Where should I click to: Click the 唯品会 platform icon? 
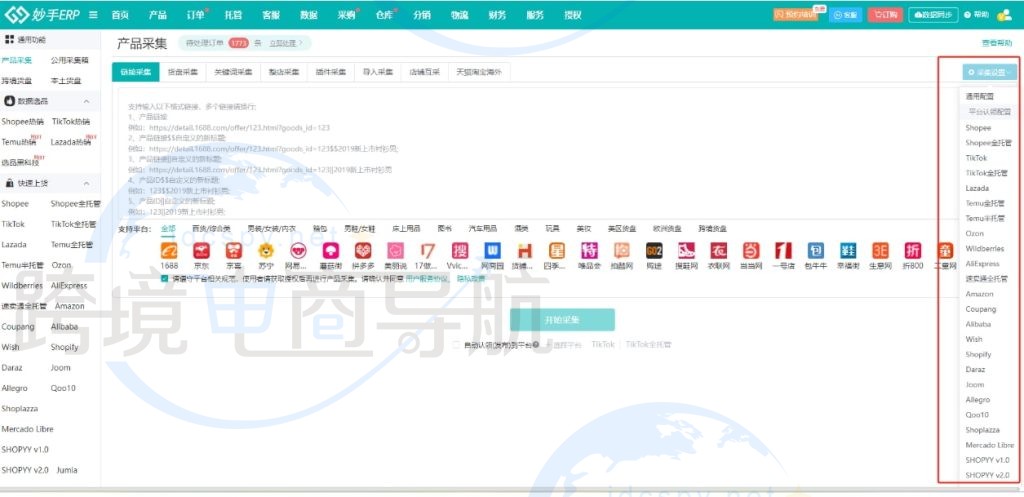coord(589,251)
